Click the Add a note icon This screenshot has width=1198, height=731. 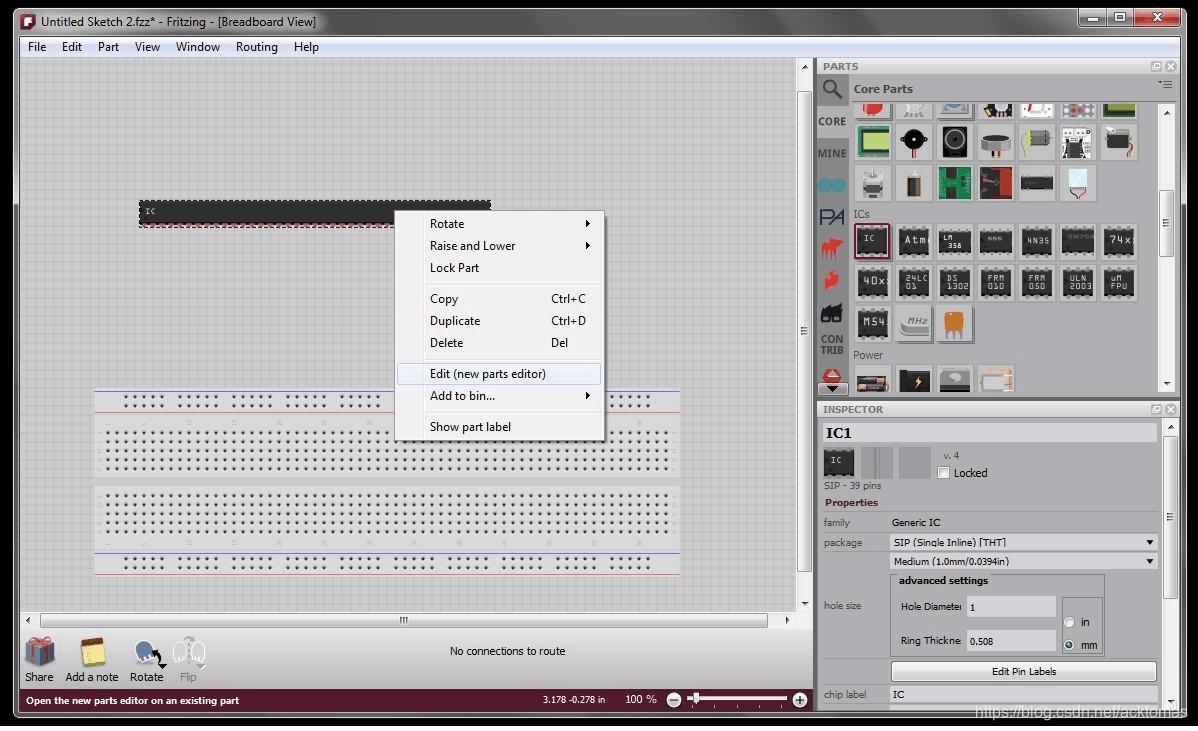click(x=91, y=651)
